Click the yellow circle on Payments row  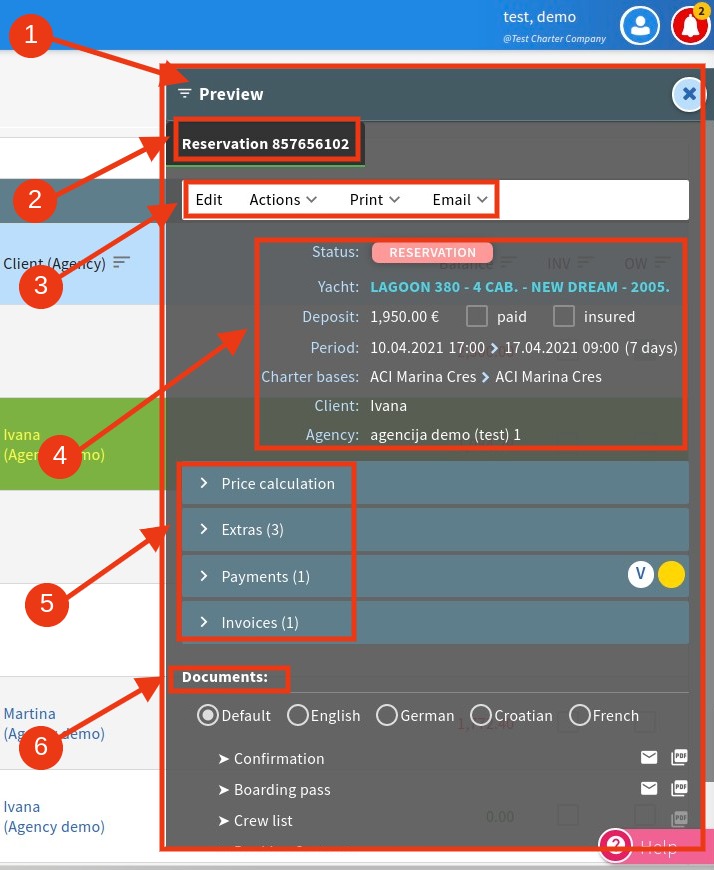[671, 574]
